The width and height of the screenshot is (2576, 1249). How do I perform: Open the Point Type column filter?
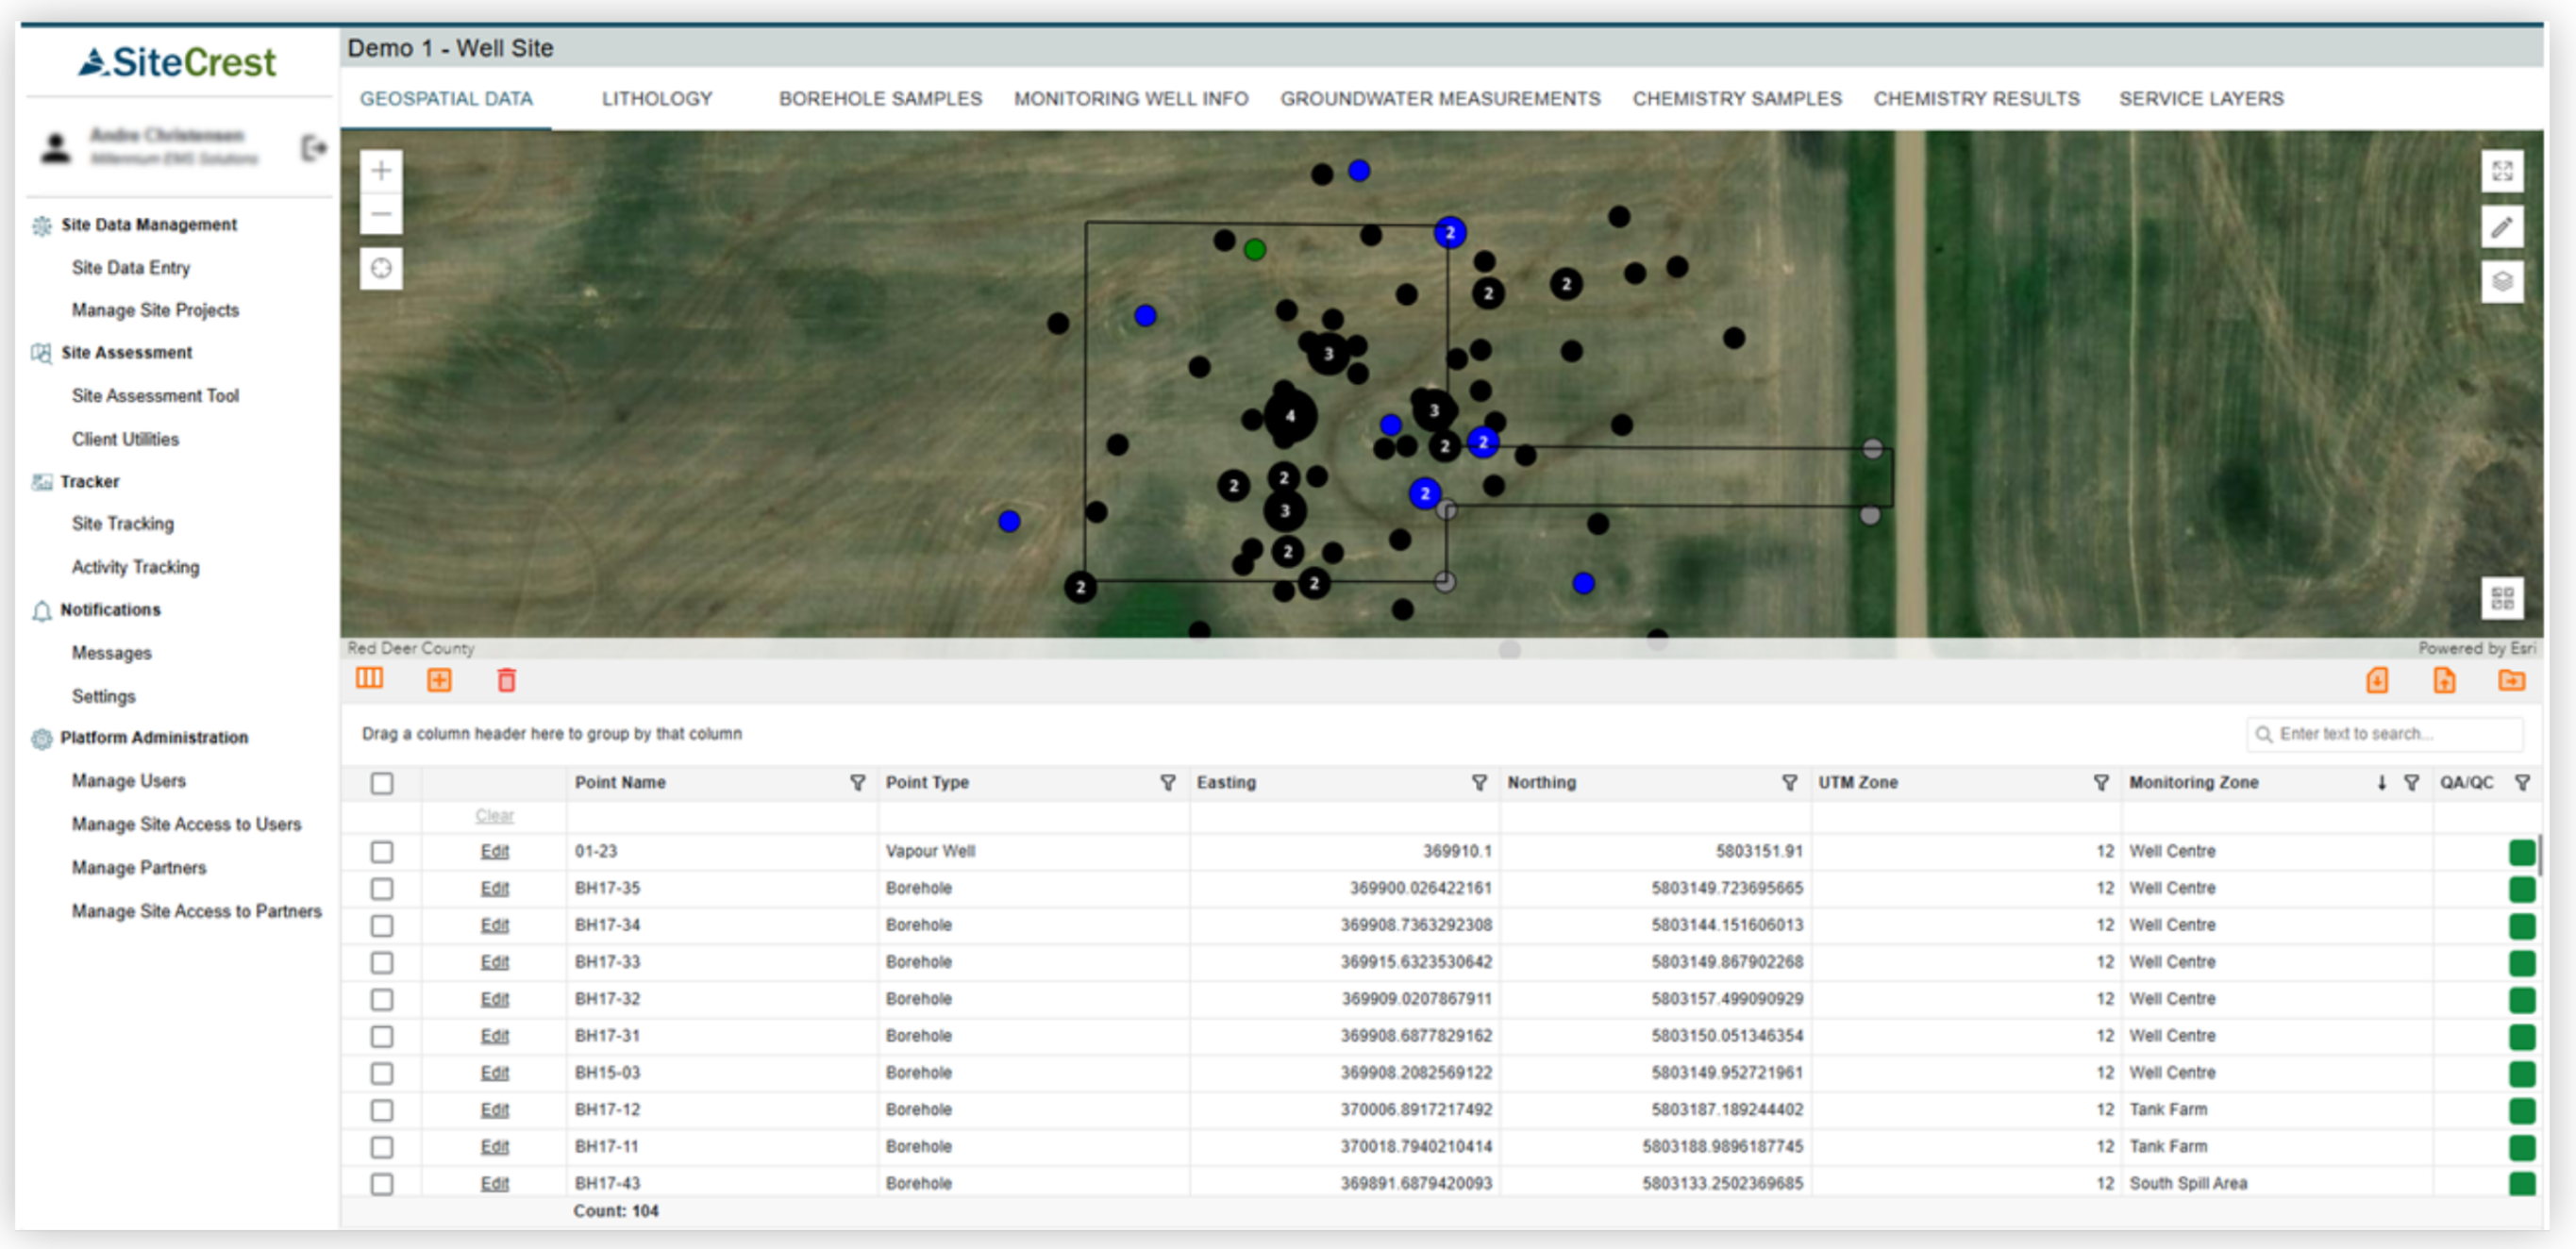click(x=1168, y=783)
